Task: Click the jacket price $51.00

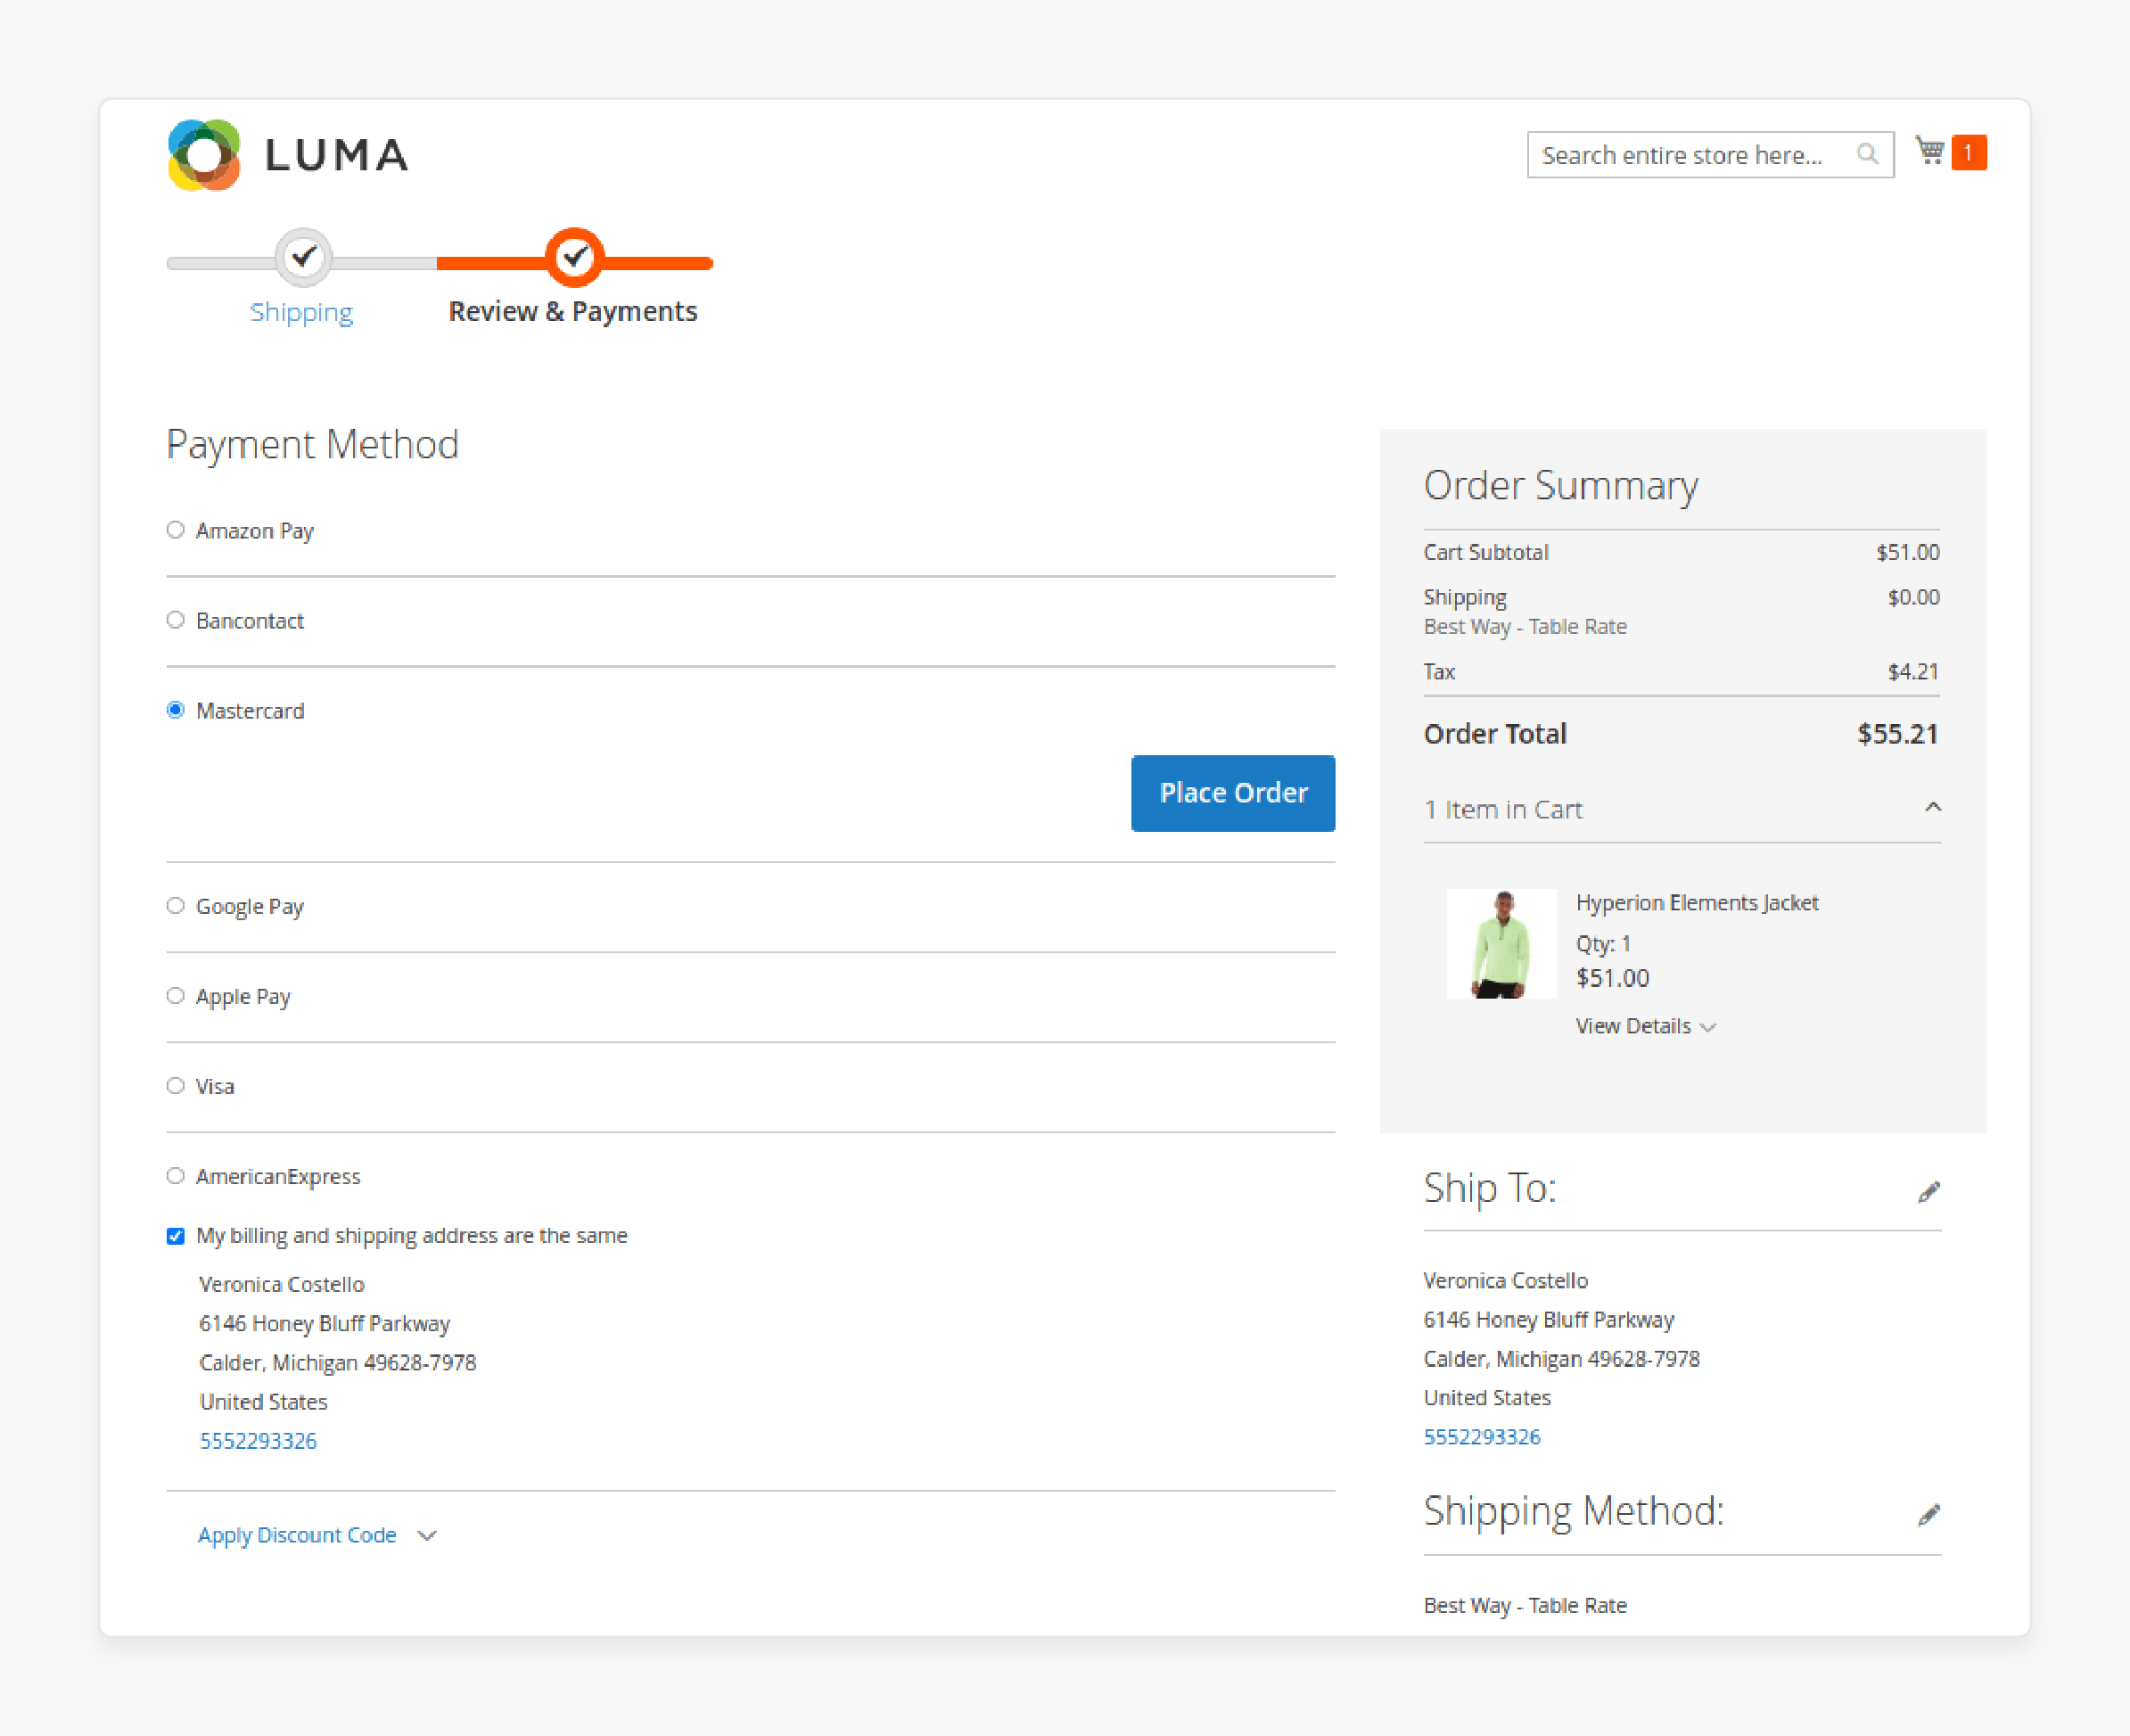Action: pos(1612,978)
